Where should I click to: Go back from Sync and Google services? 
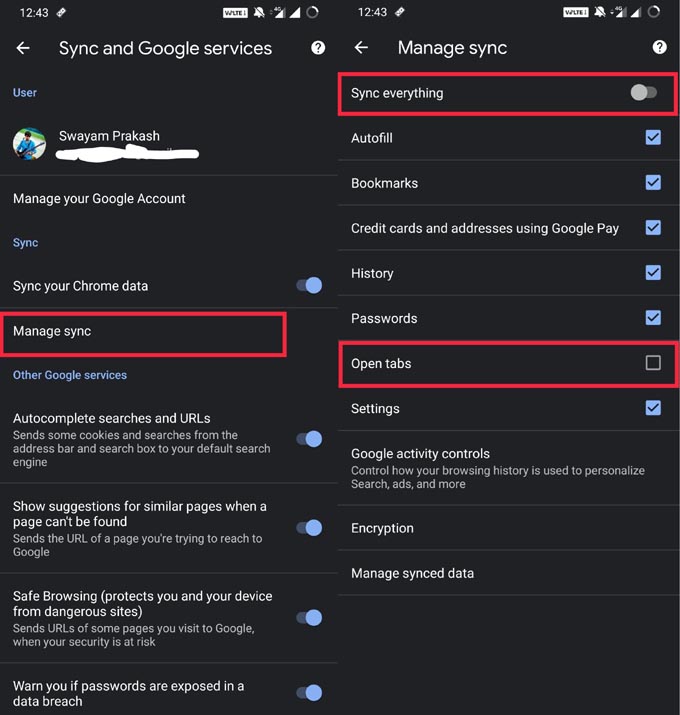click(23, 48)
